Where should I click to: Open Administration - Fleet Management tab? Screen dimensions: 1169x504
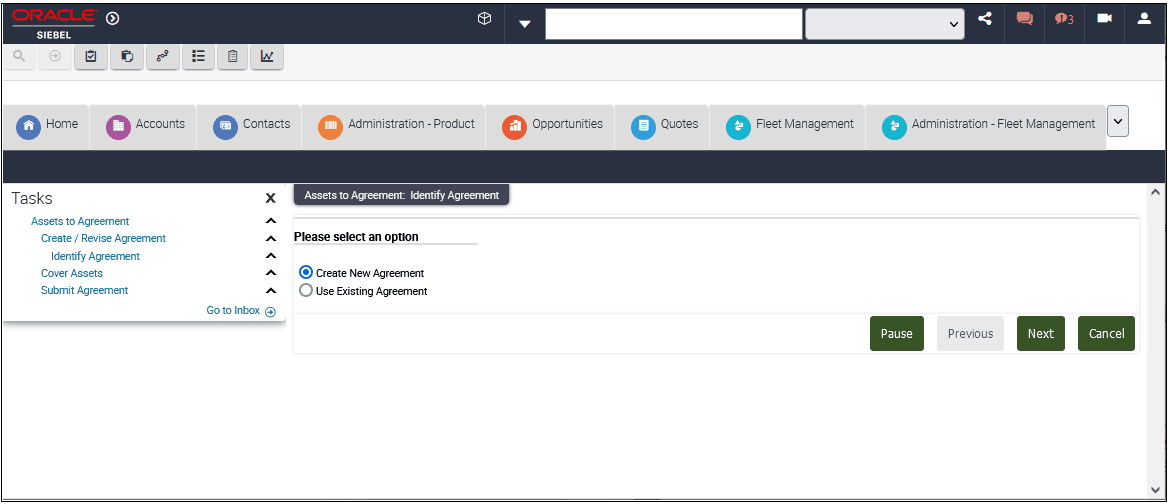(x=986, y=127)
